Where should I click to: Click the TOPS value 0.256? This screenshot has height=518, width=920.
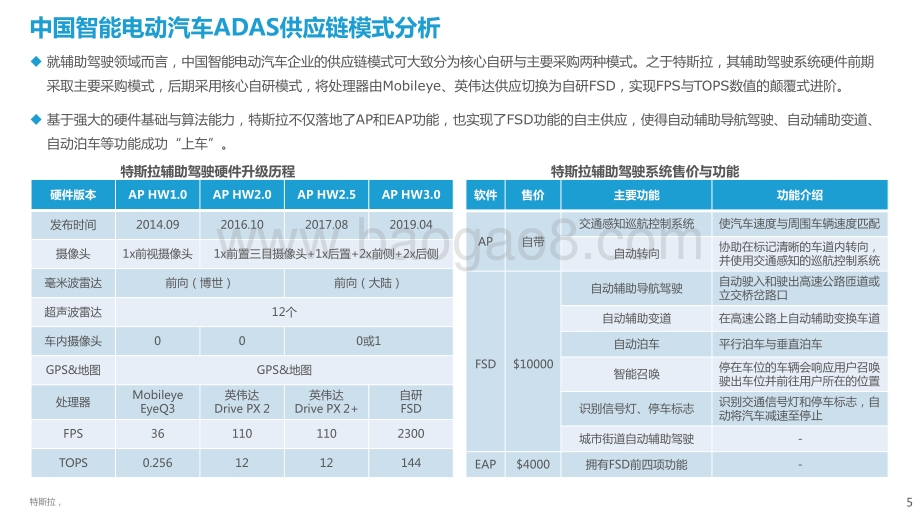(158, 463)
